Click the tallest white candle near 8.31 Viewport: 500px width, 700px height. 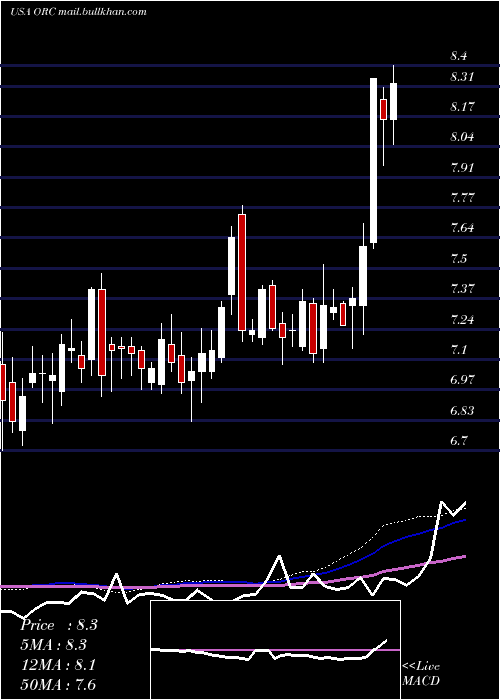373,161
